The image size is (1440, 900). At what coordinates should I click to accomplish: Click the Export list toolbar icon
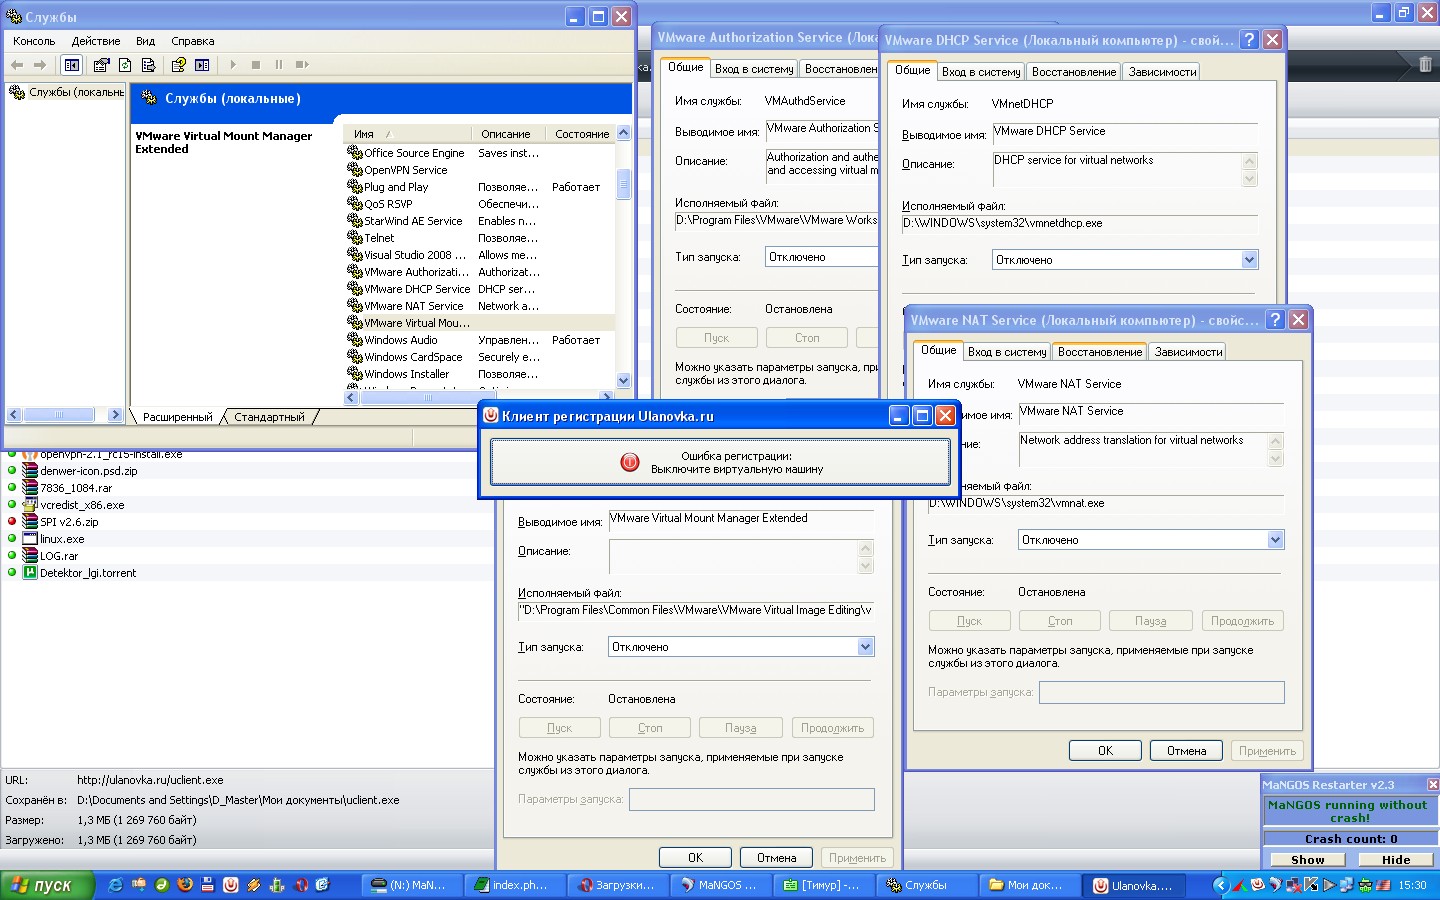[148, 65]
